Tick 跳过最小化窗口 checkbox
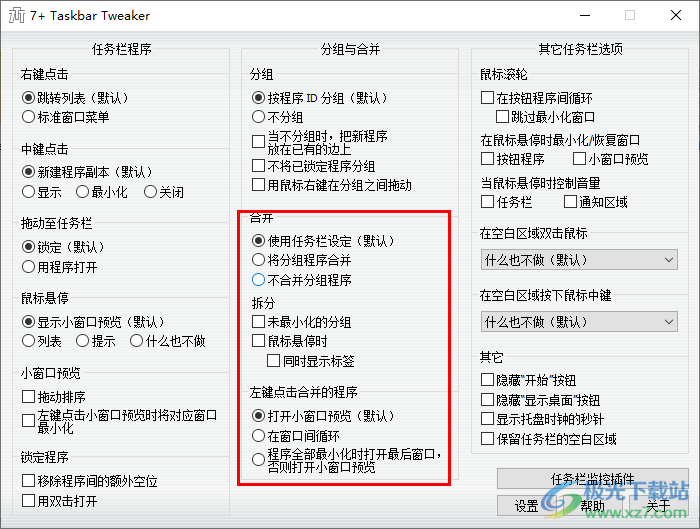 click(502, 117)
